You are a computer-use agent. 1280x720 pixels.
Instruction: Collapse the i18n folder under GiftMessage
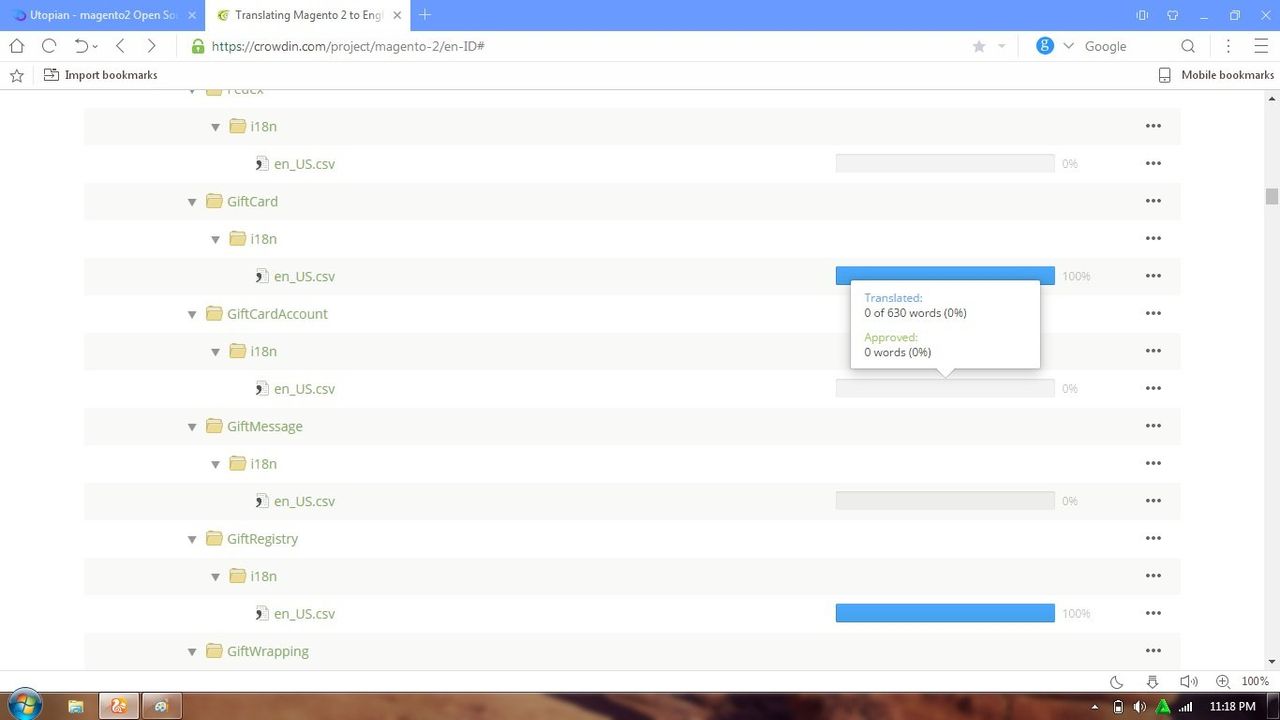[215, 465]
